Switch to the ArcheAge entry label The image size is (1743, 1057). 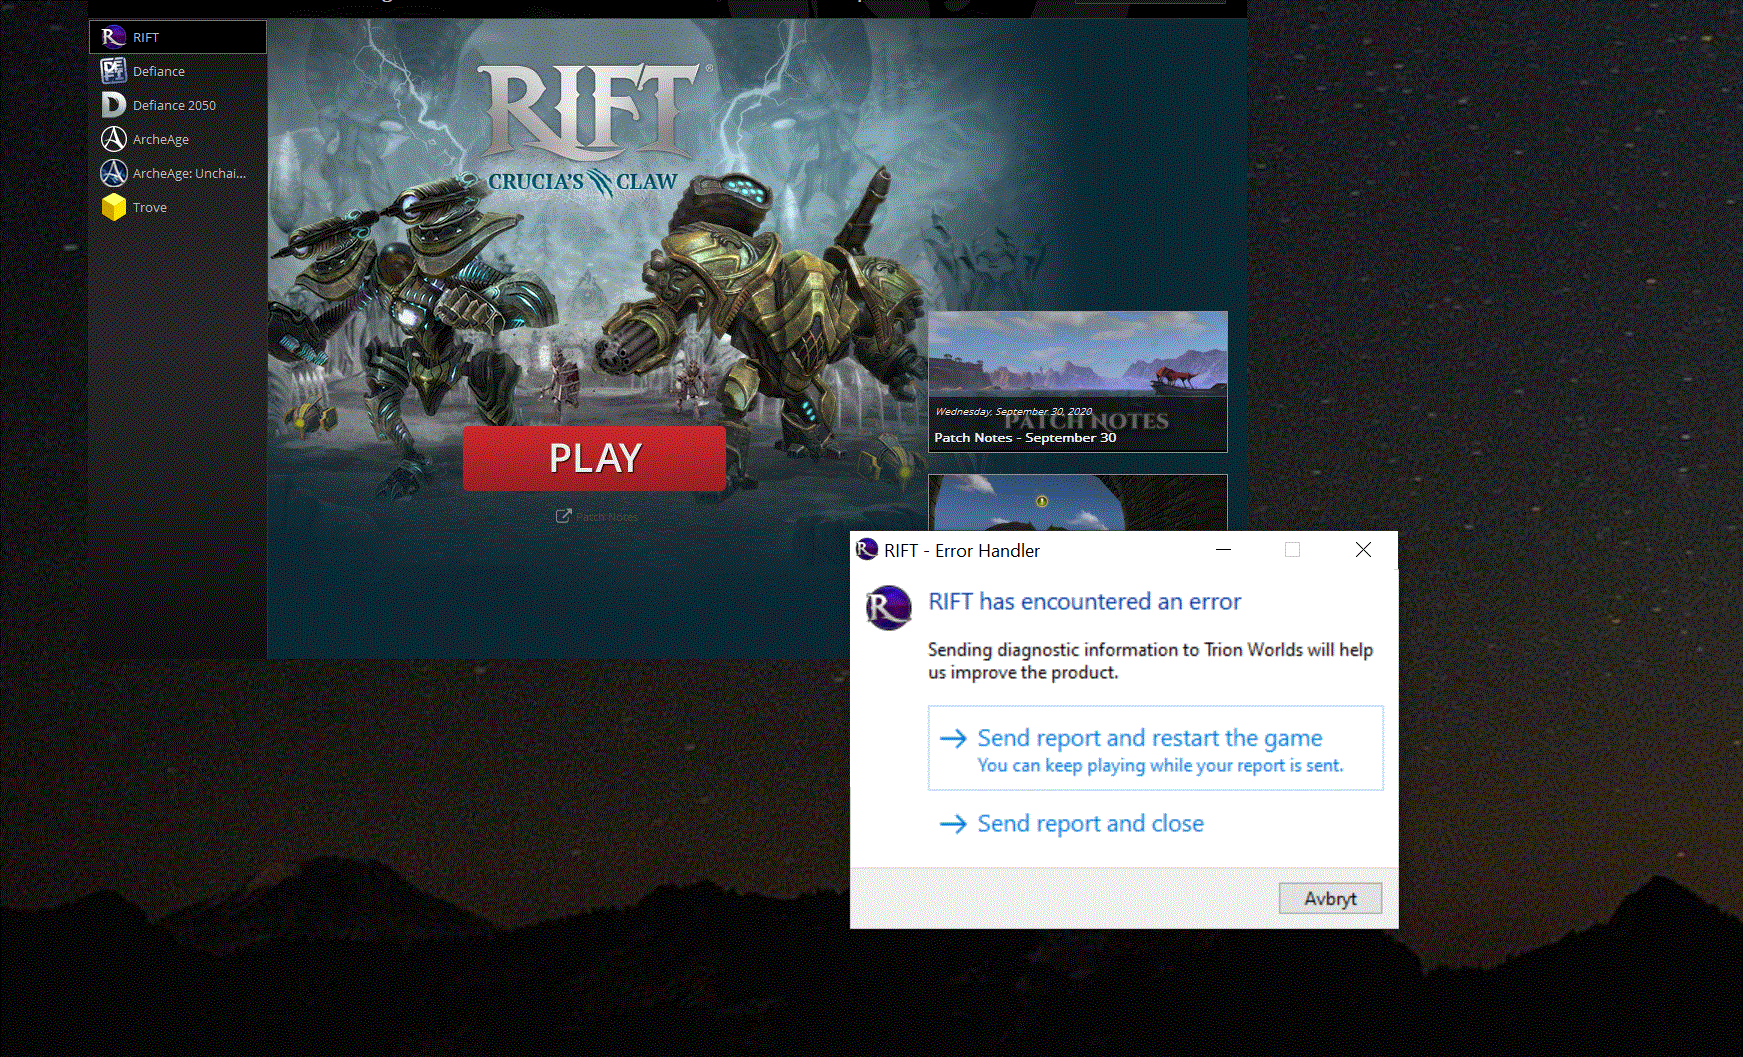pyautogui.click(x=161, y=139)
